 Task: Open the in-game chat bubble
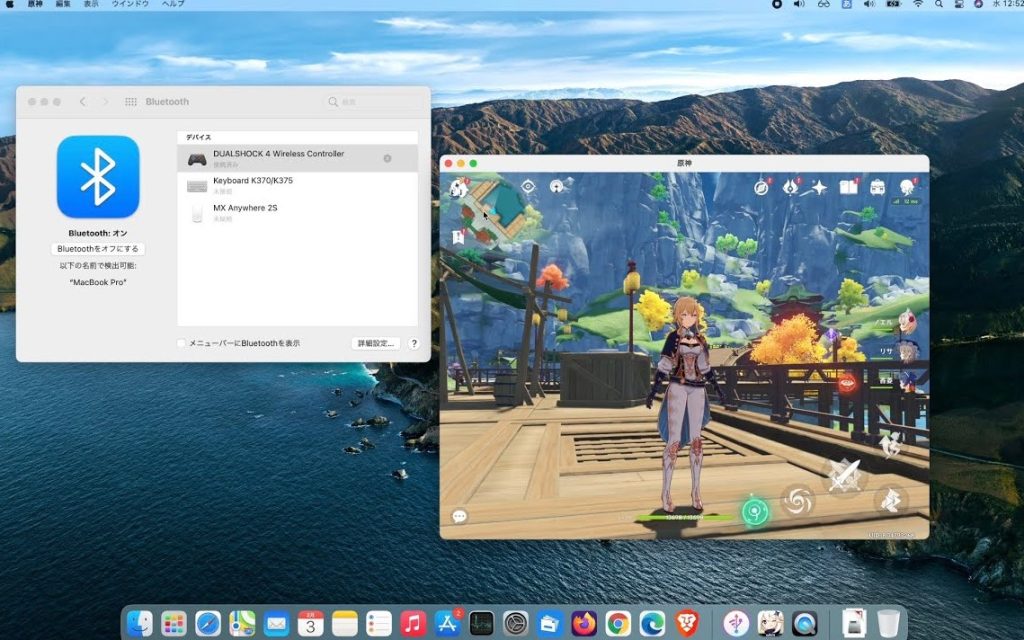[x=459, y=516]
